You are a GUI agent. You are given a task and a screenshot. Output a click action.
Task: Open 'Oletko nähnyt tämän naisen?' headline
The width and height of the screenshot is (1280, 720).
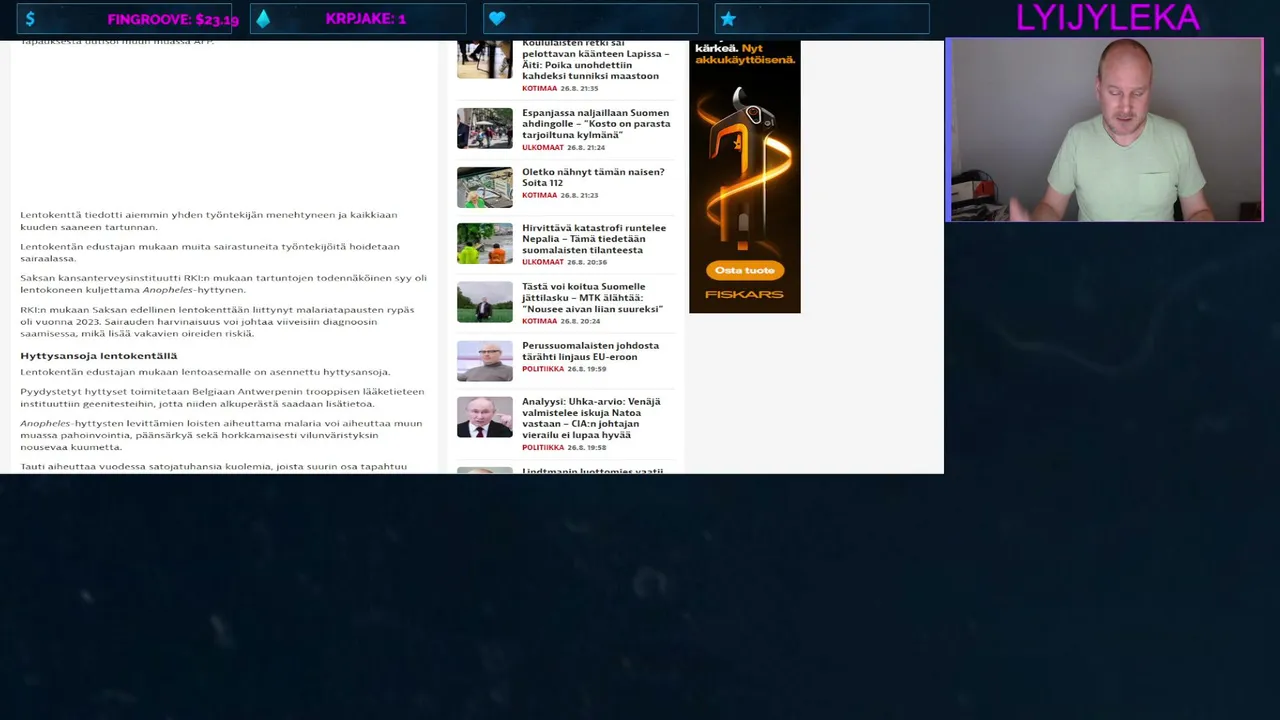pos(593,177)
